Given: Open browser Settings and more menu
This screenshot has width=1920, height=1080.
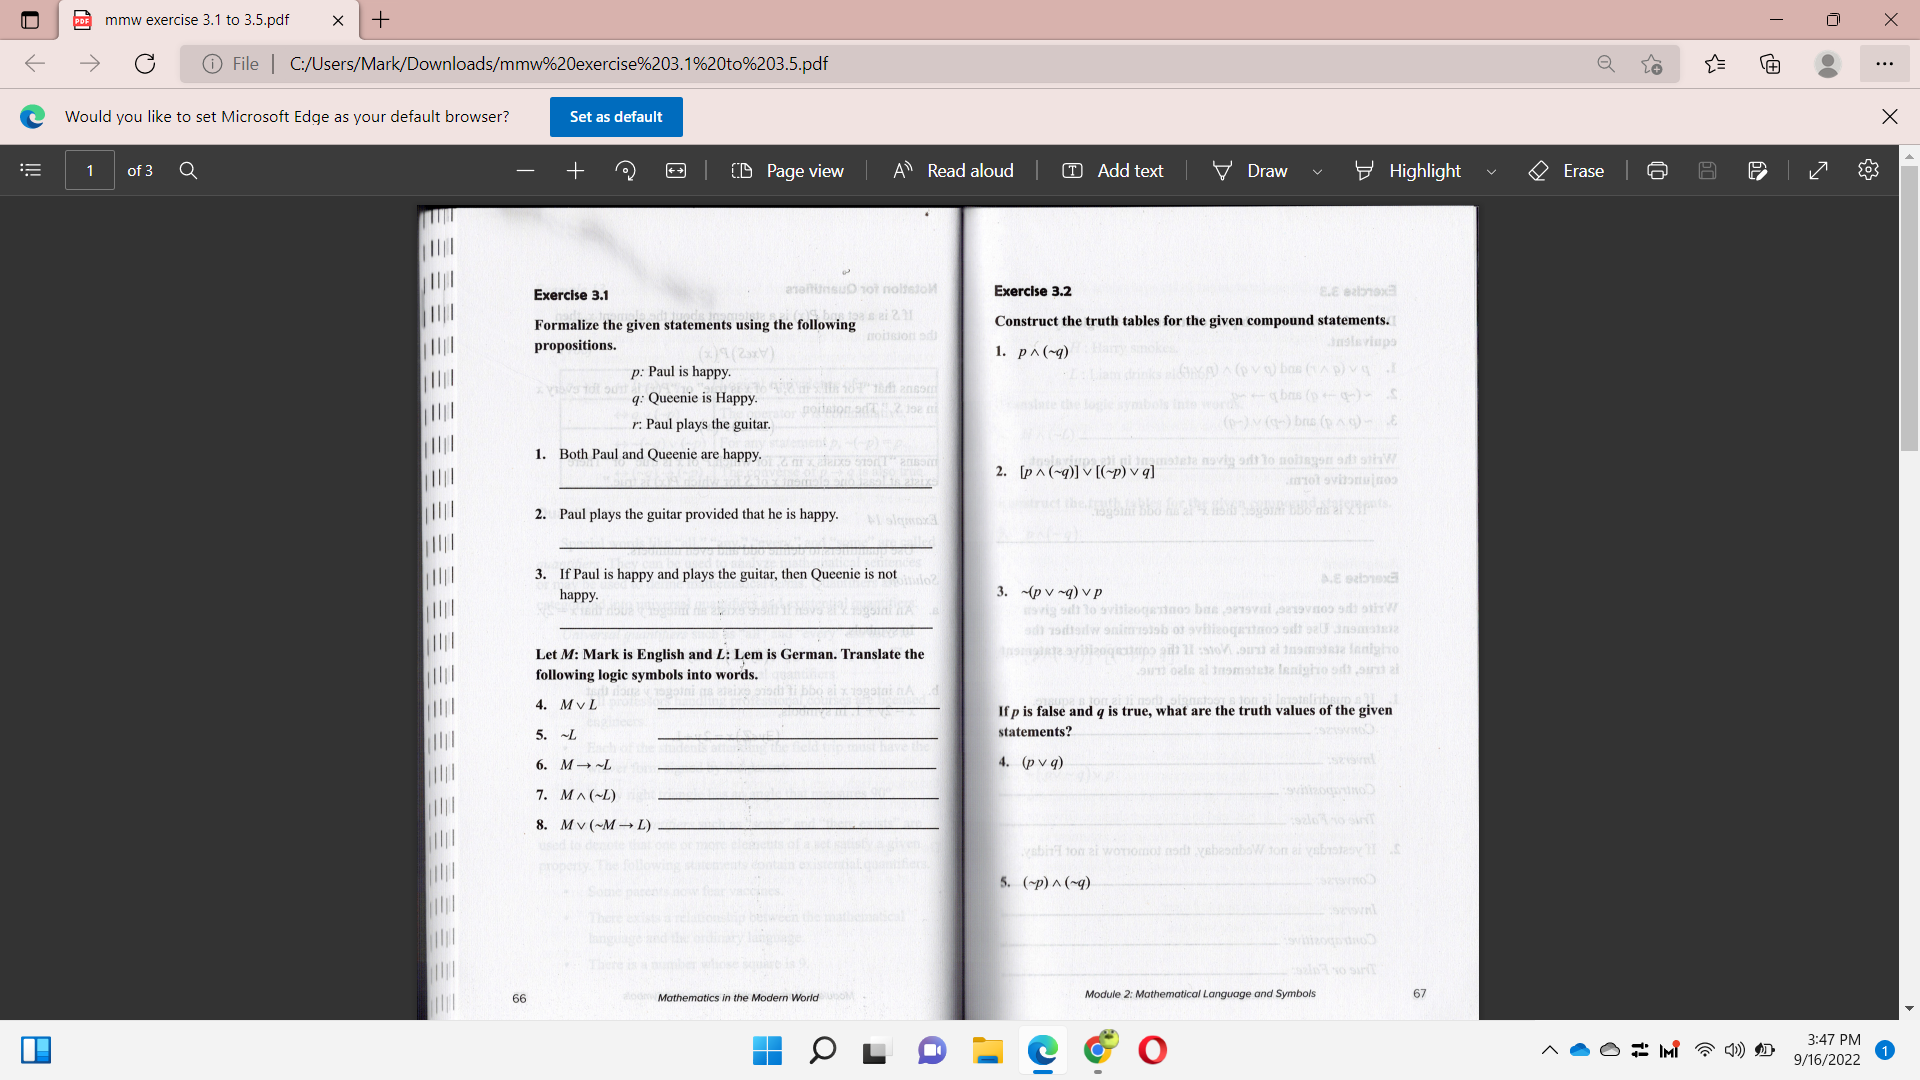Looking at the screenshot, I should click(1886, 63).
